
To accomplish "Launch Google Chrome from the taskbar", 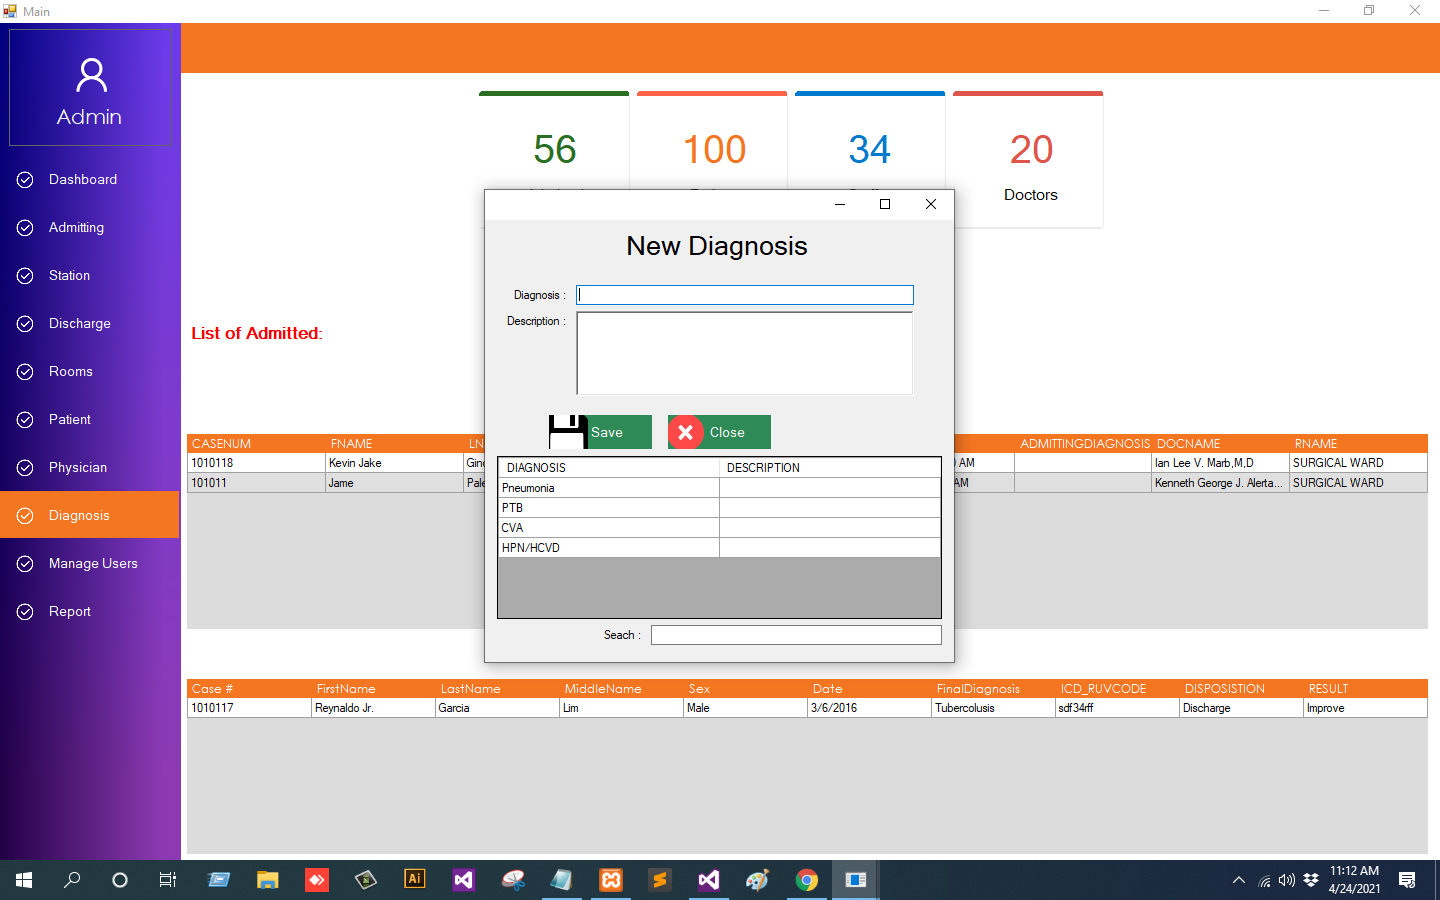I will 806,880.
